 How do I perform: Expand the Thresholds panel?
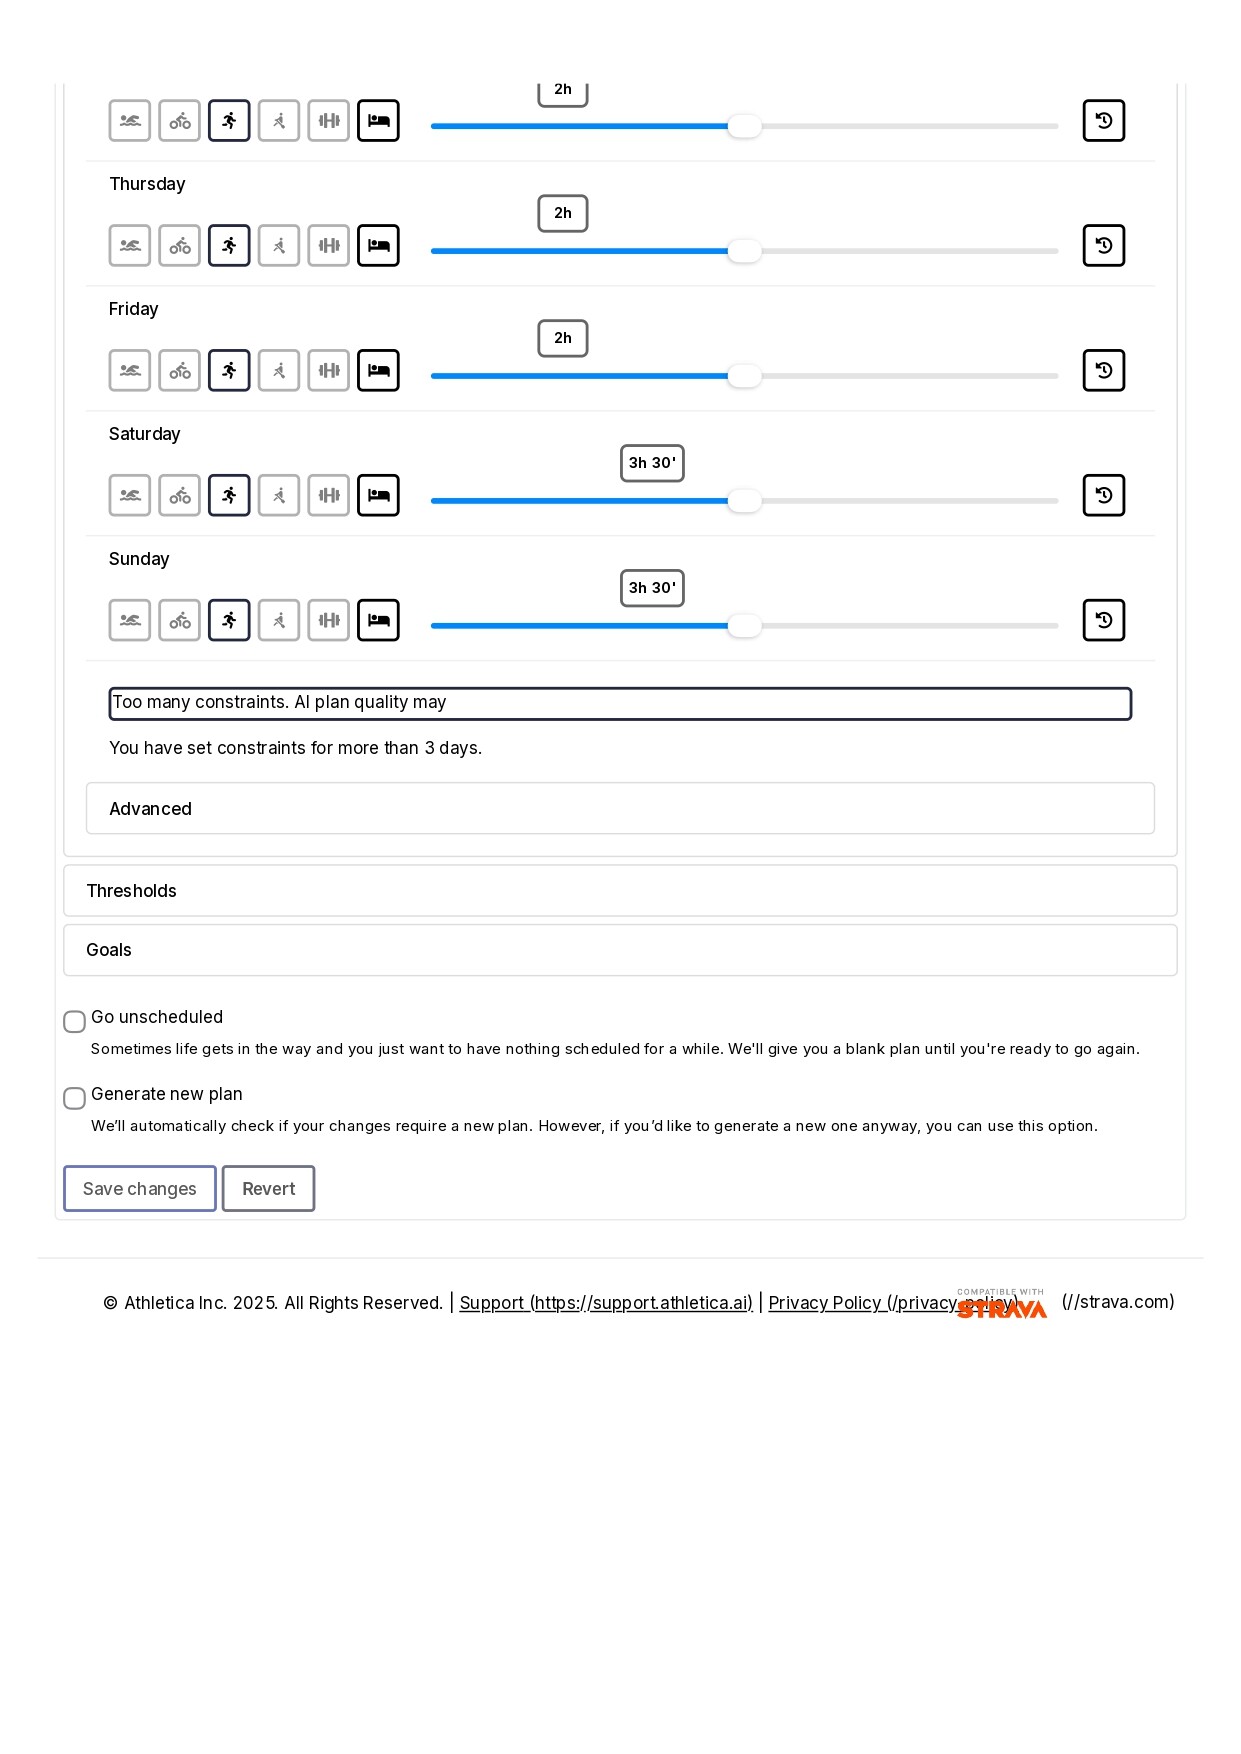620,891
